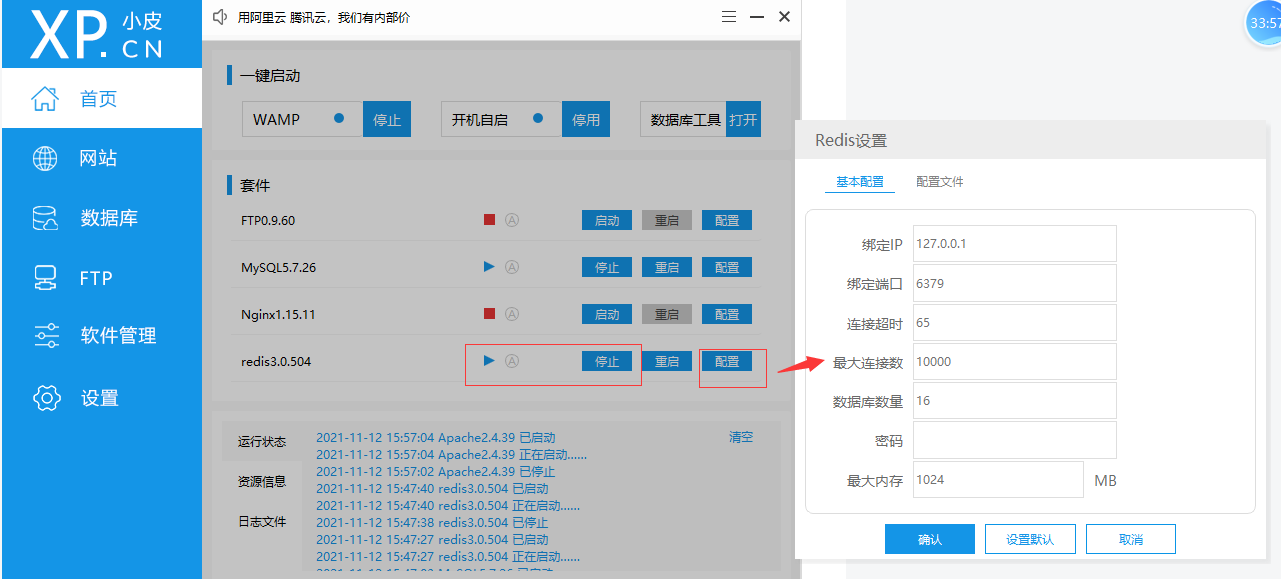Click the speaker announcement icon

click(x=221, y=17)
